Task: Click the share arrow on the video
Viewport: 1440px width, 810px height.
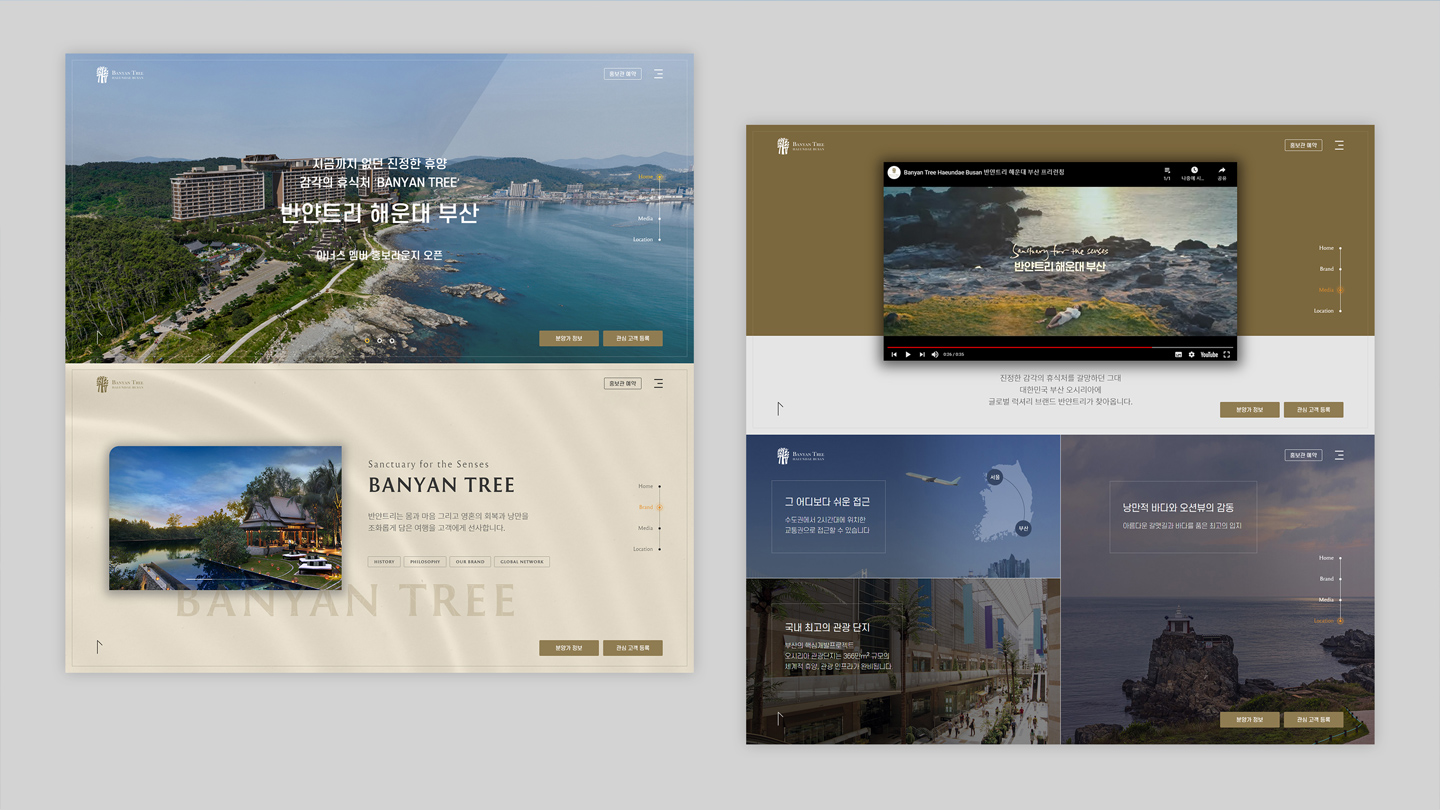Action: point(1221,172)
